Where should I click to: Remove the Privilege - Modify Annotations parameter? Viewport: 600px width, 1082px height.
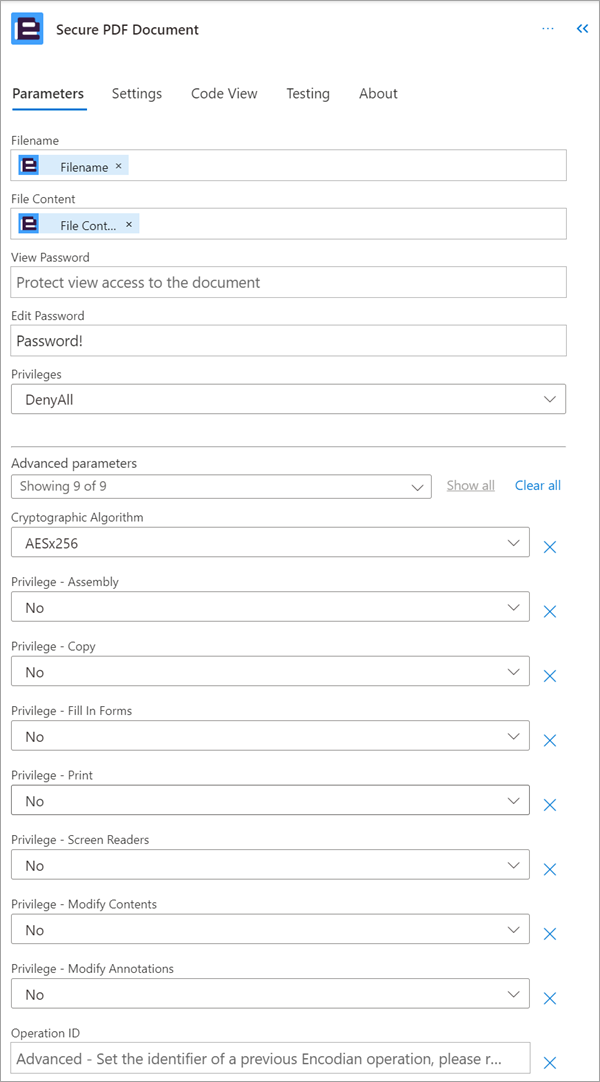tap(550, 998)
